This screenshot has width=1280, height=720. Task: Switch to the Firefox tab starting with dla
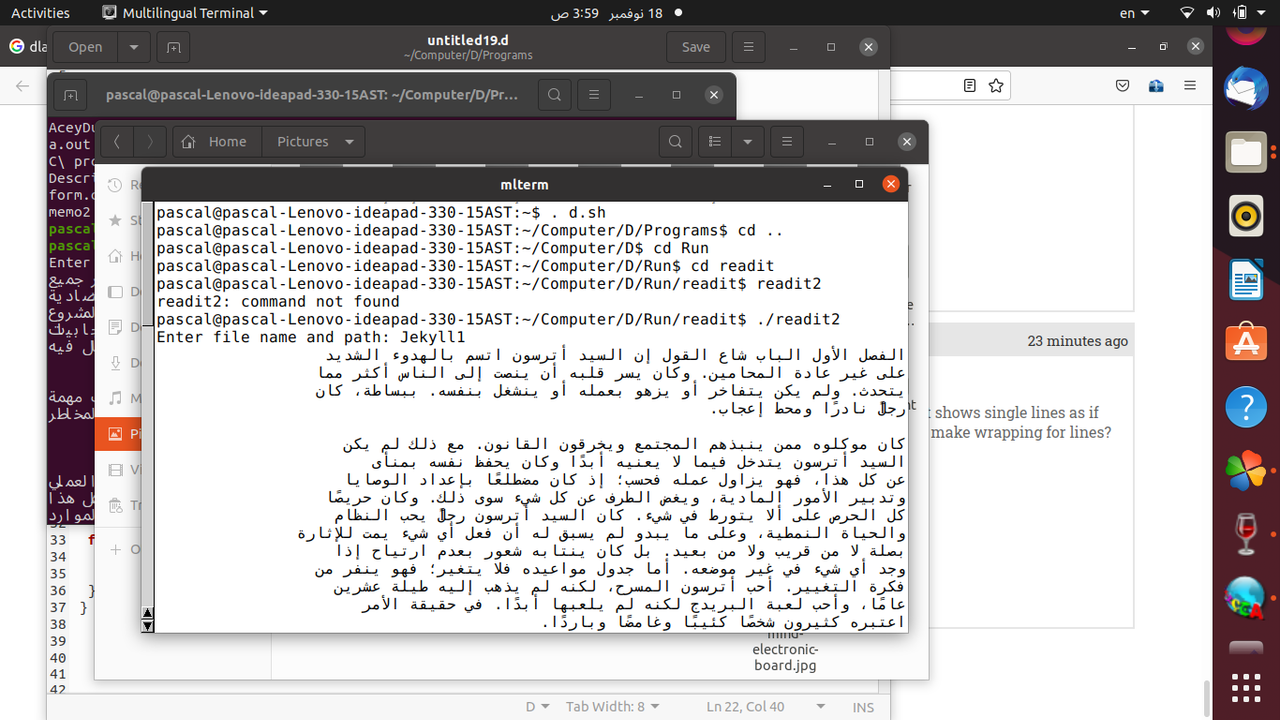click(28, 46)
